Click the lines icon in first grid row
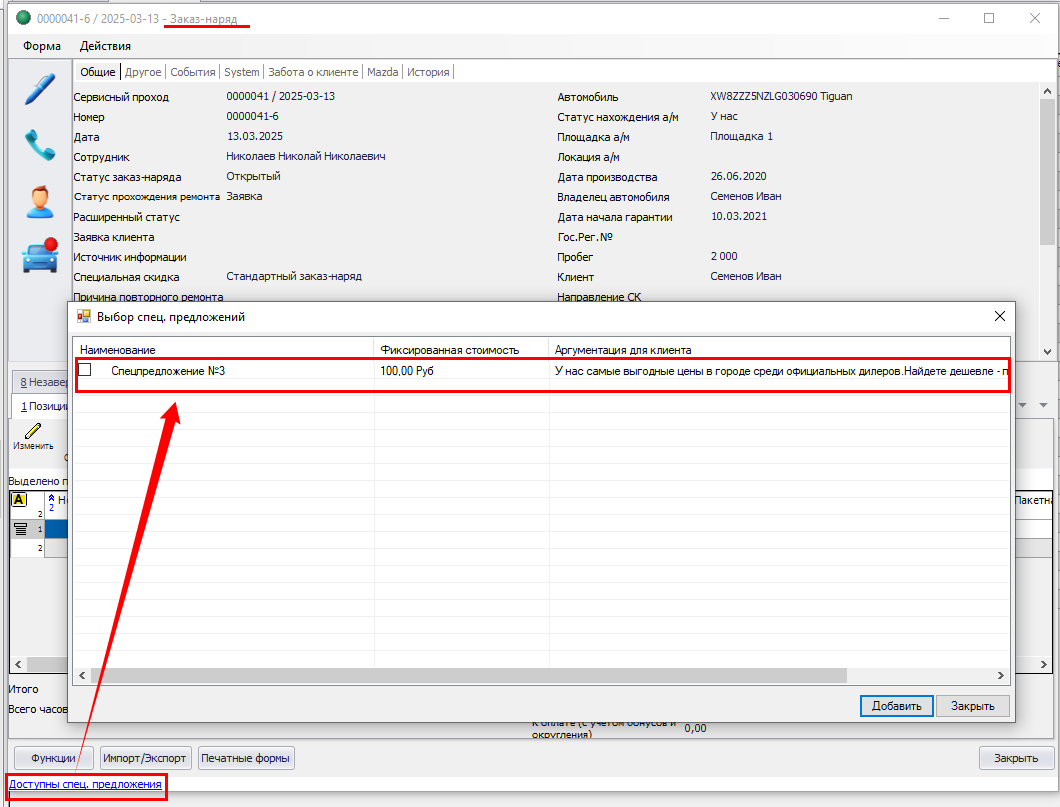The width and height of the screenshot is (1060, 807). [x=19, y=529]
